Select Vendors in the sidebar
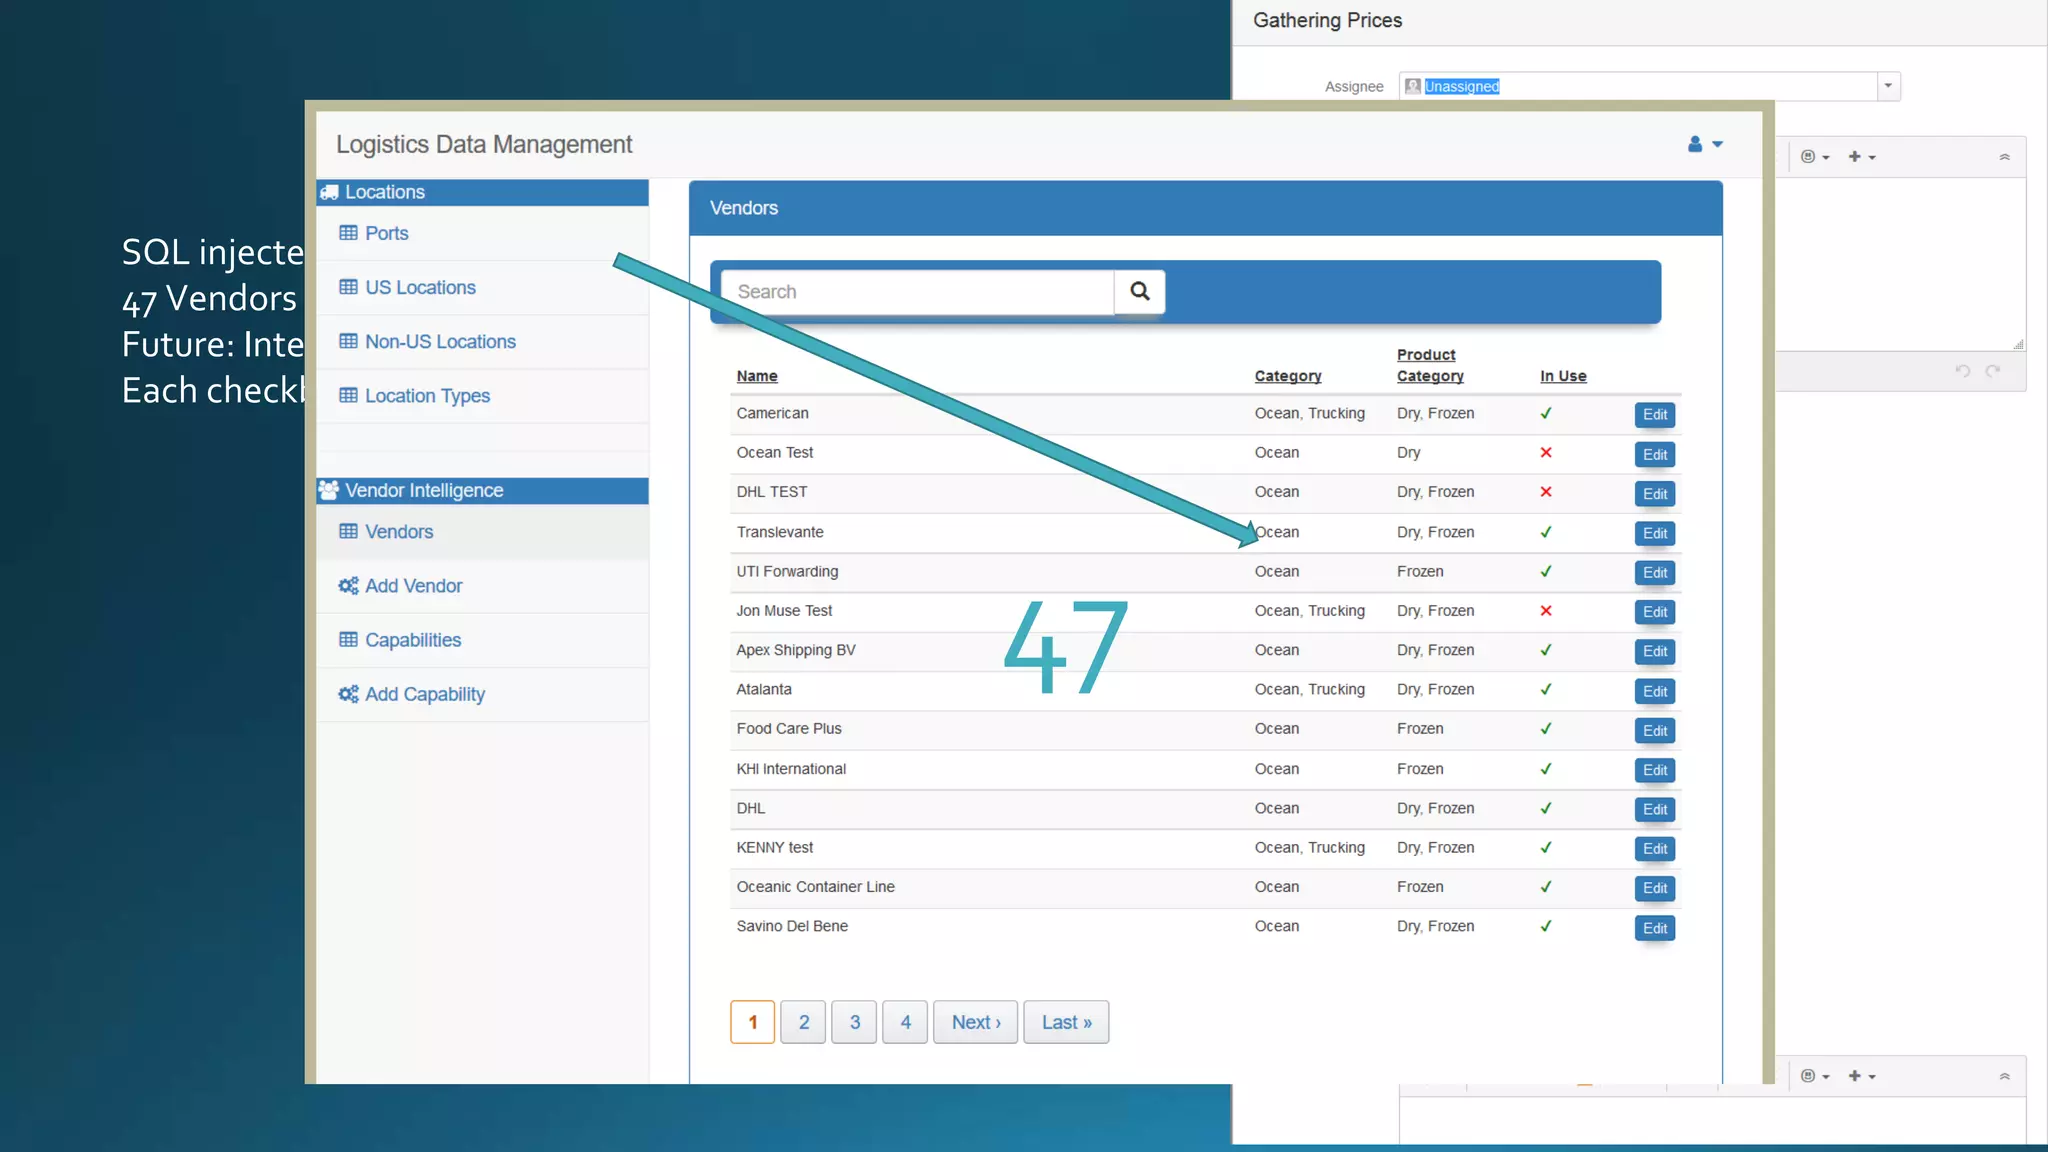2048x1152 pixels. click(399, 531)
